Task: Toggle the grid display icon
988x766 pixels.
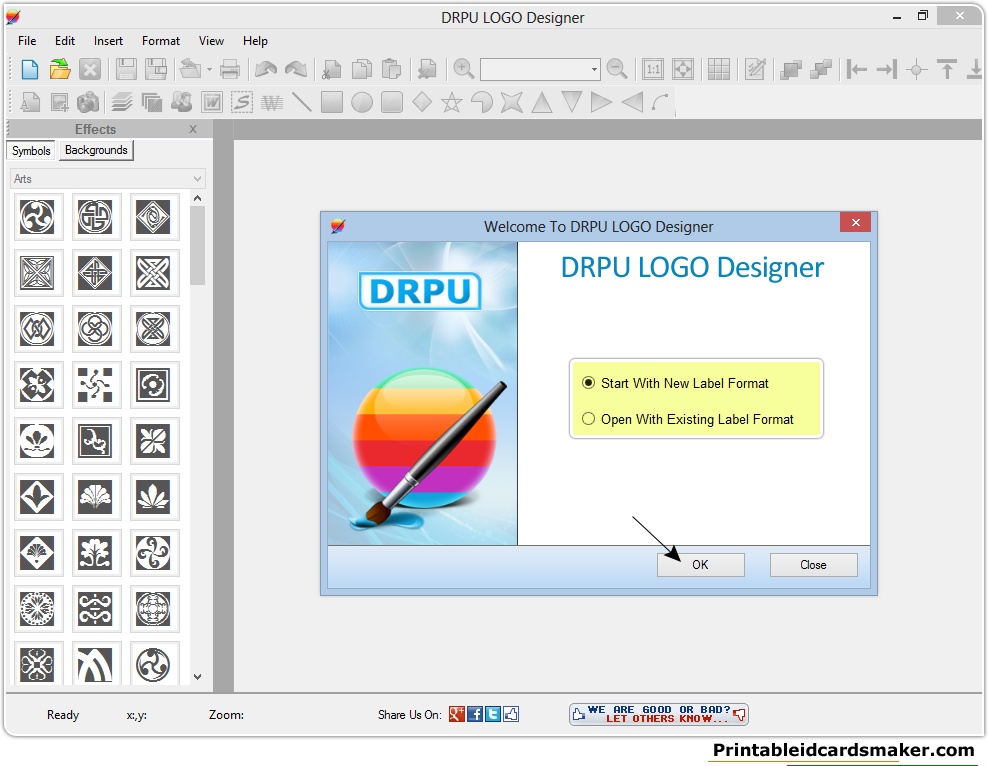Action: coord(718,69)
